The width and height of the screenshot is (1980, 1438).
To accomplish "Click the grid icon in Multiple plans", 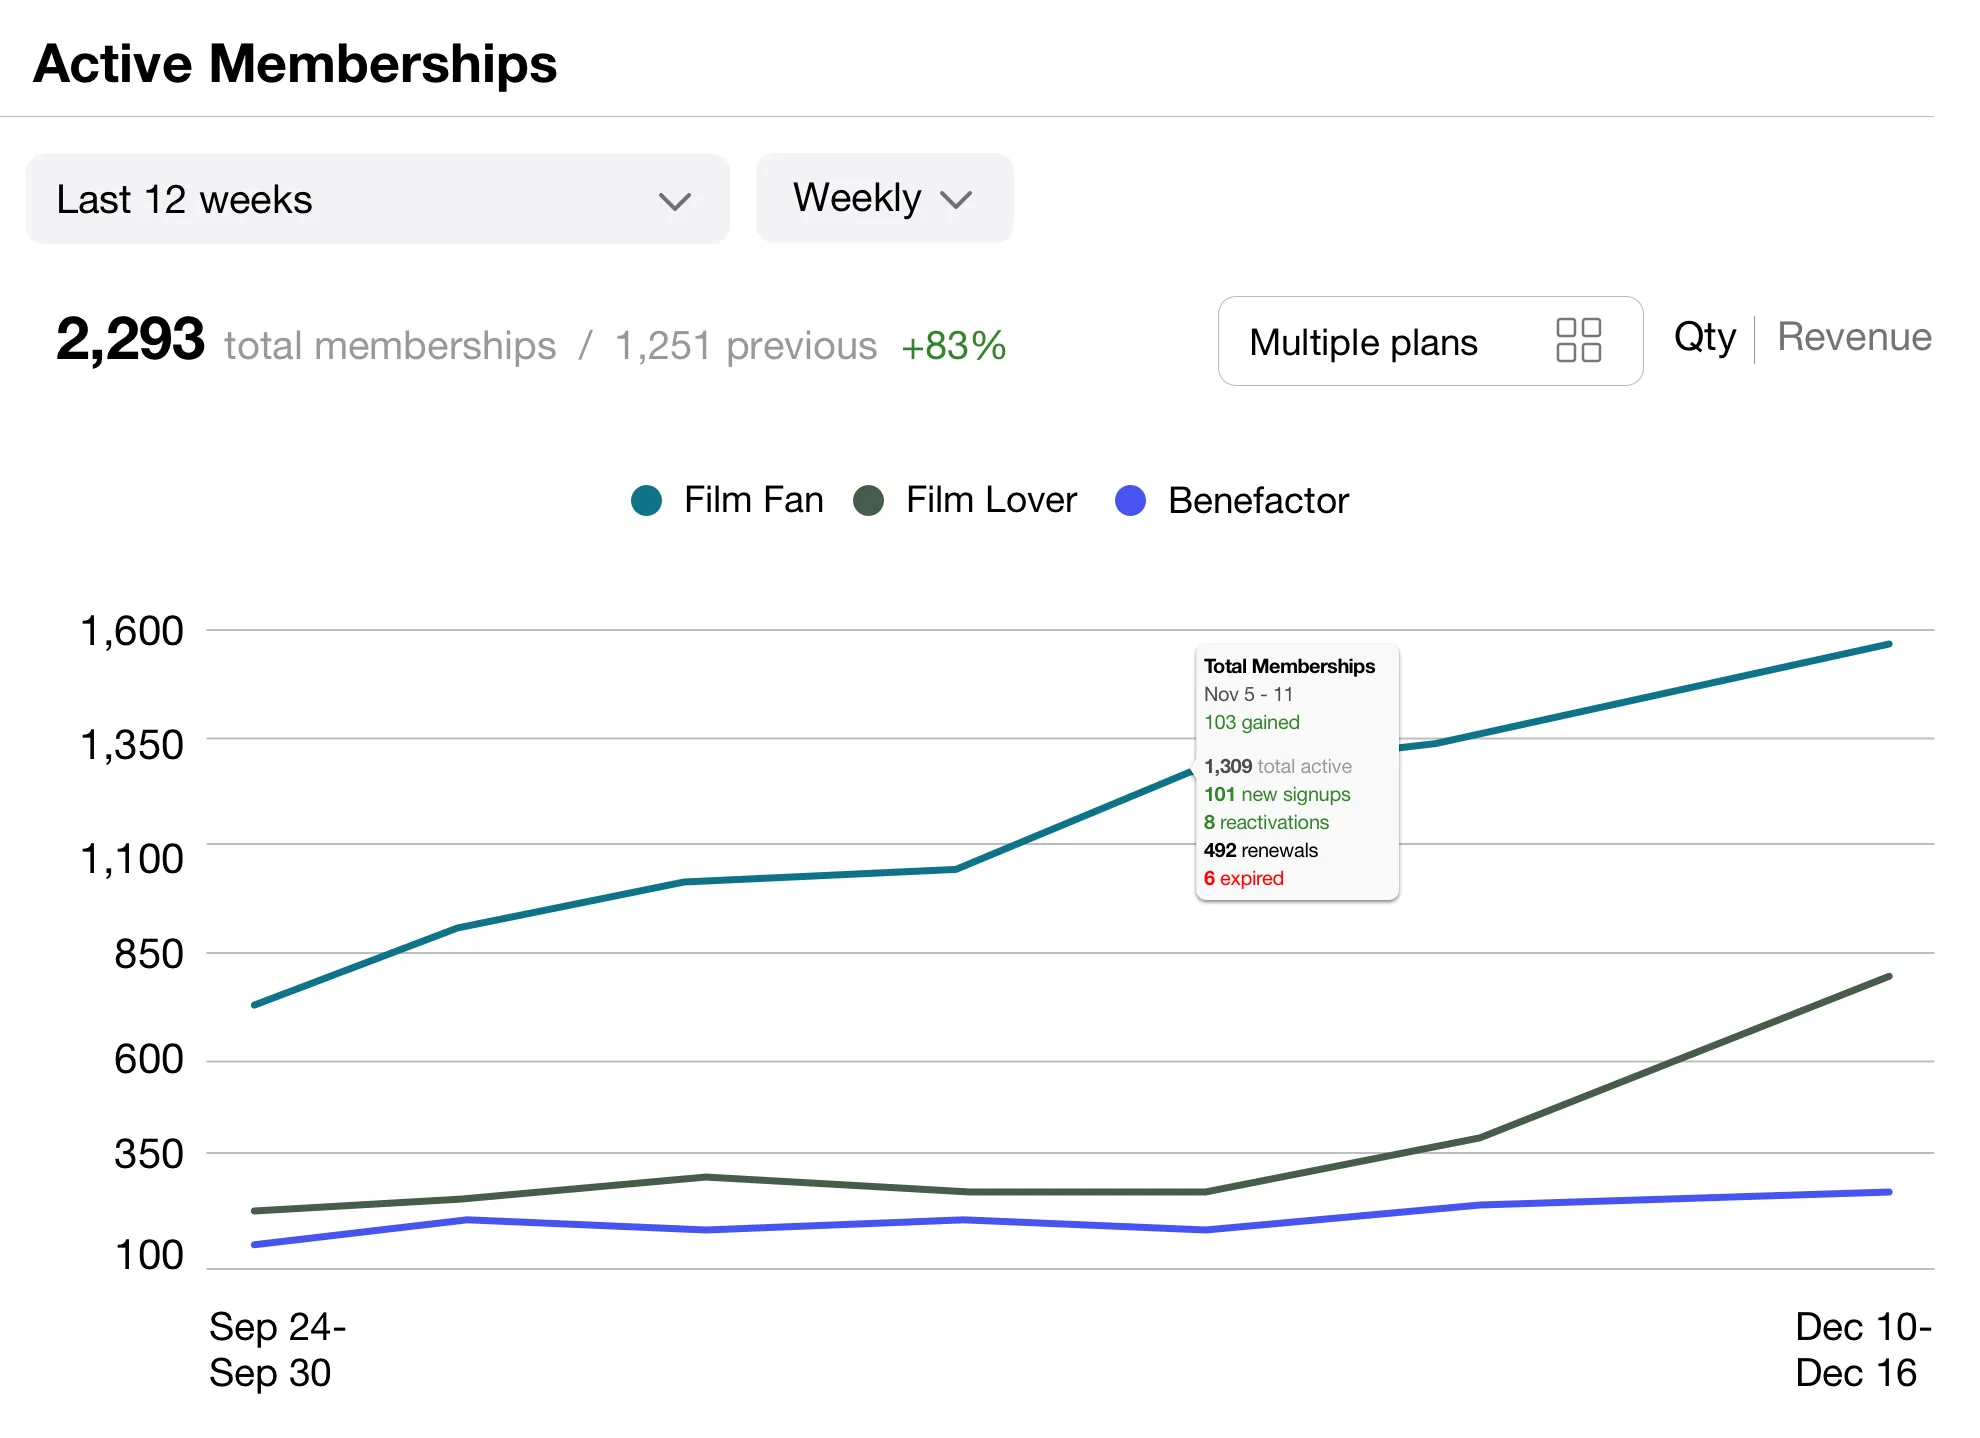I will 1579,340.
